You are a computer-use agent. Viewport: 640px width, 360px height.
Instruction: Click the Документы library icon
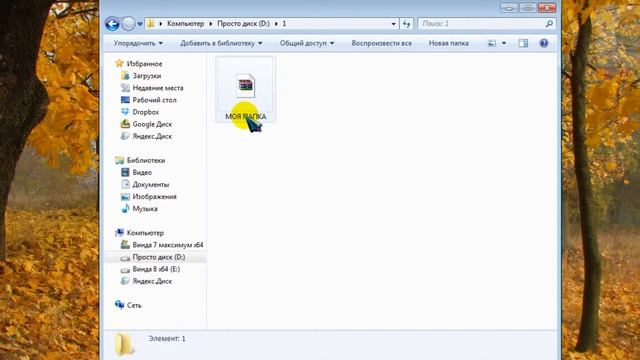(125, 184)
